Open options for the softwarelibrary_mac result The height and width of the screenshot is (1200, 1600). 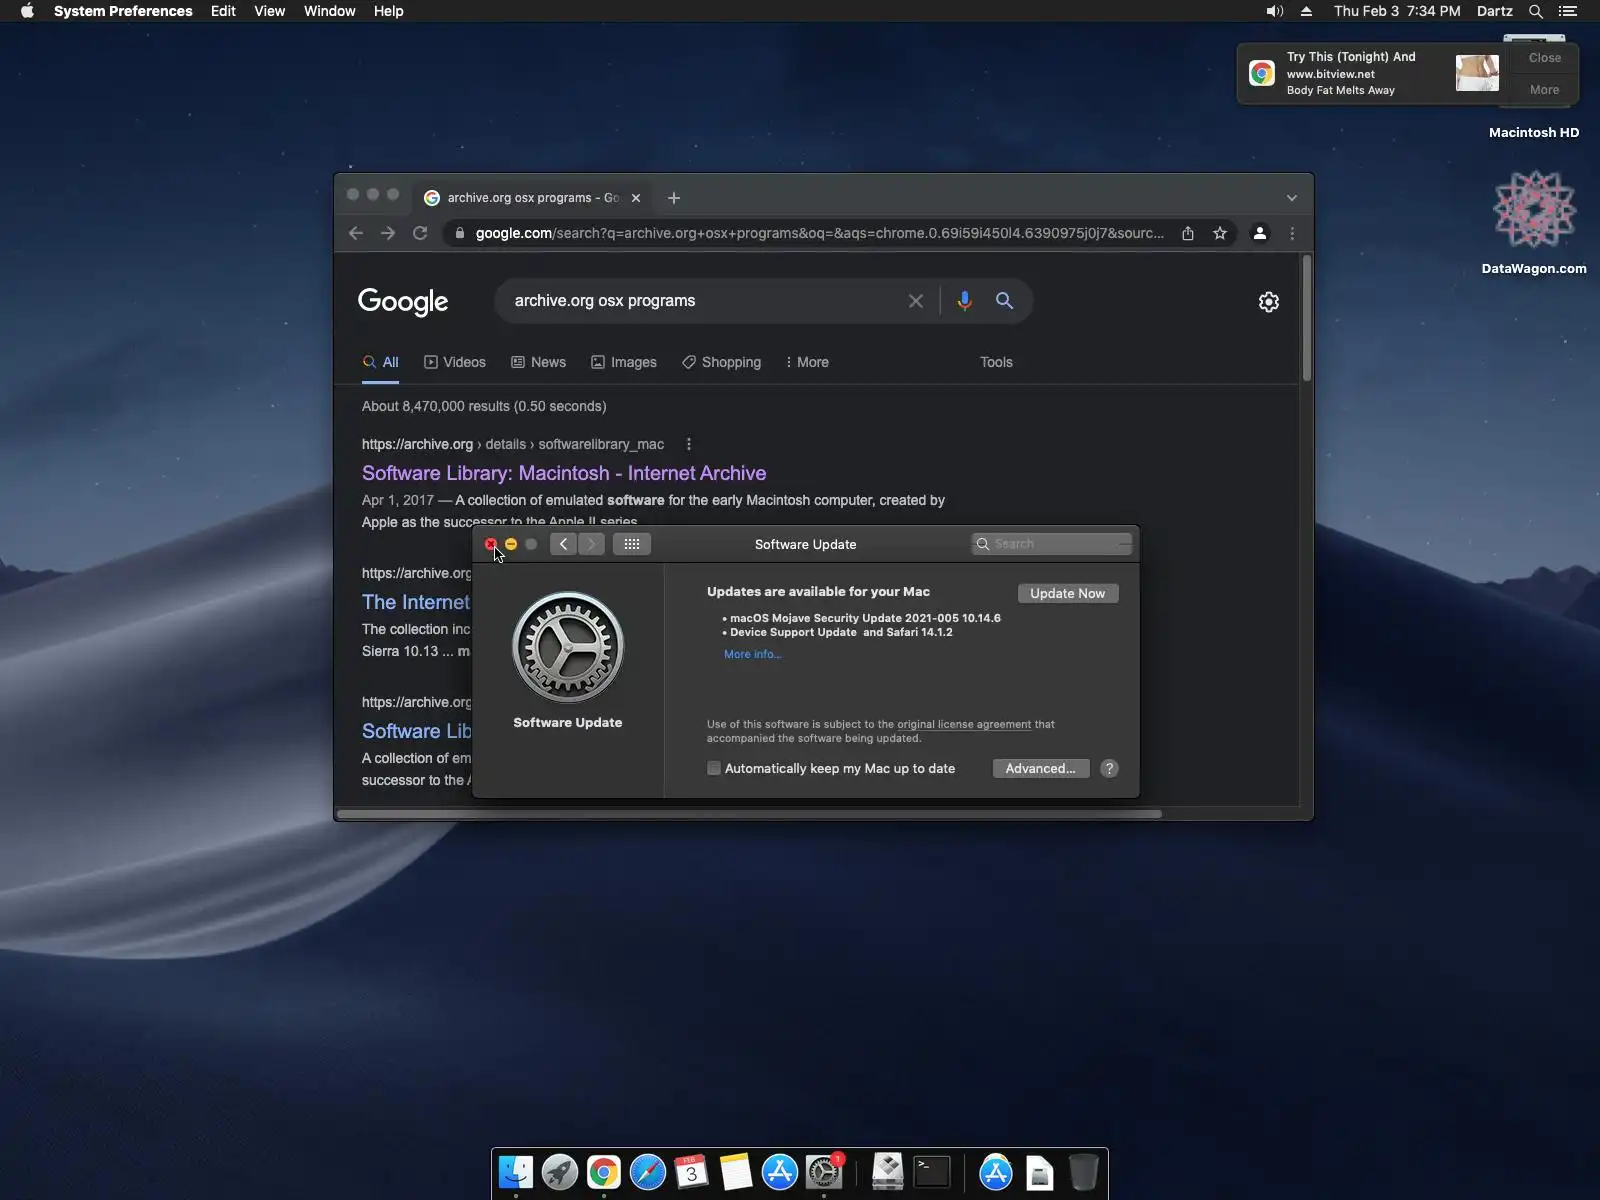pyautogui.click(x=688, y=444)
